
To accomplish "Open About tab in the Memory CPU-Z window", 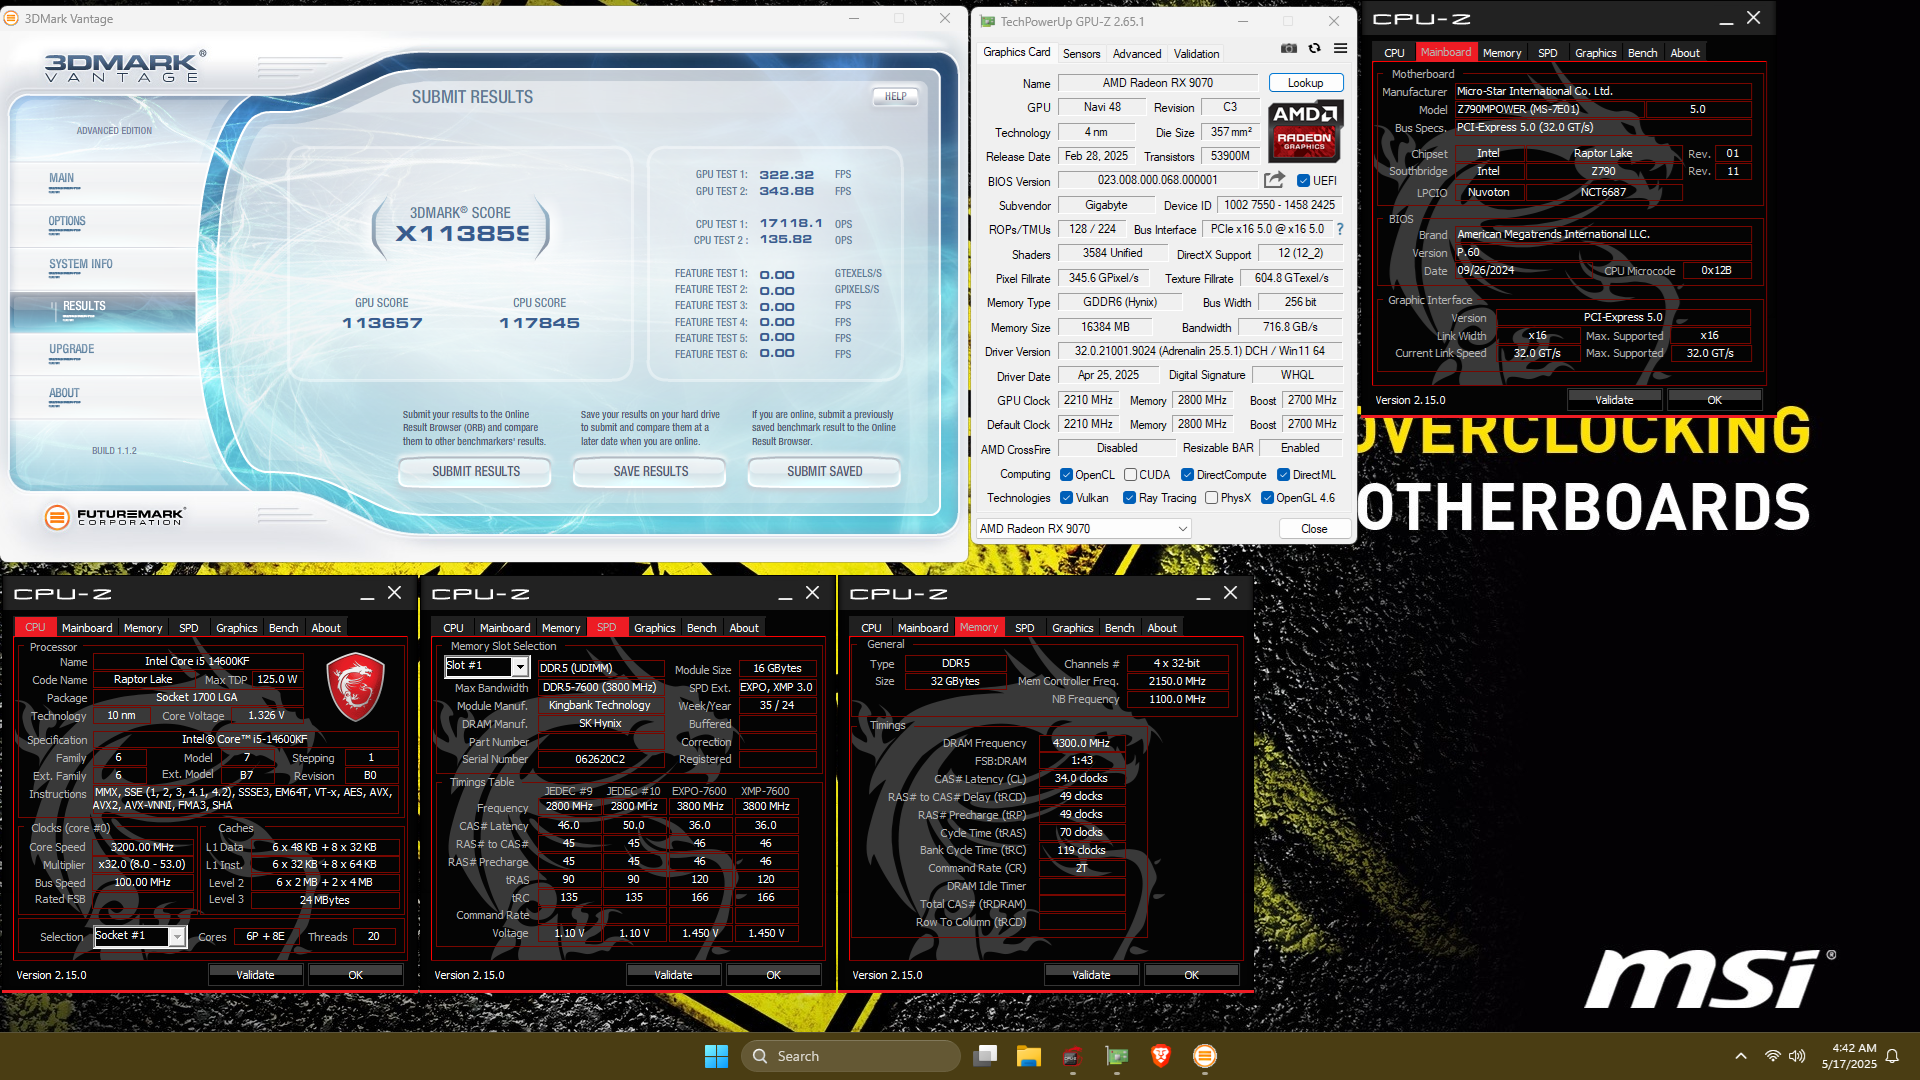I will [x=1161, y=628].
